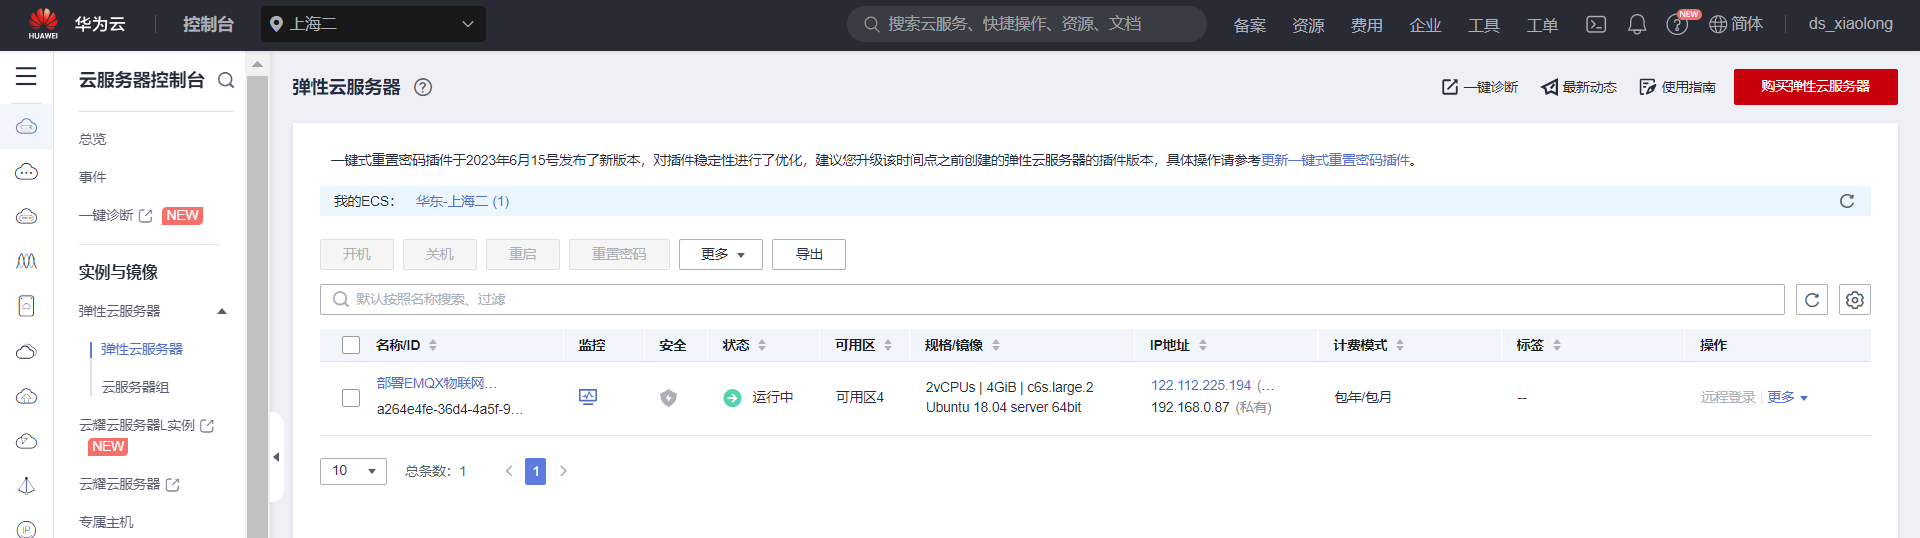Sort by 名称/ID column
1920x538 pixels.
433,345
